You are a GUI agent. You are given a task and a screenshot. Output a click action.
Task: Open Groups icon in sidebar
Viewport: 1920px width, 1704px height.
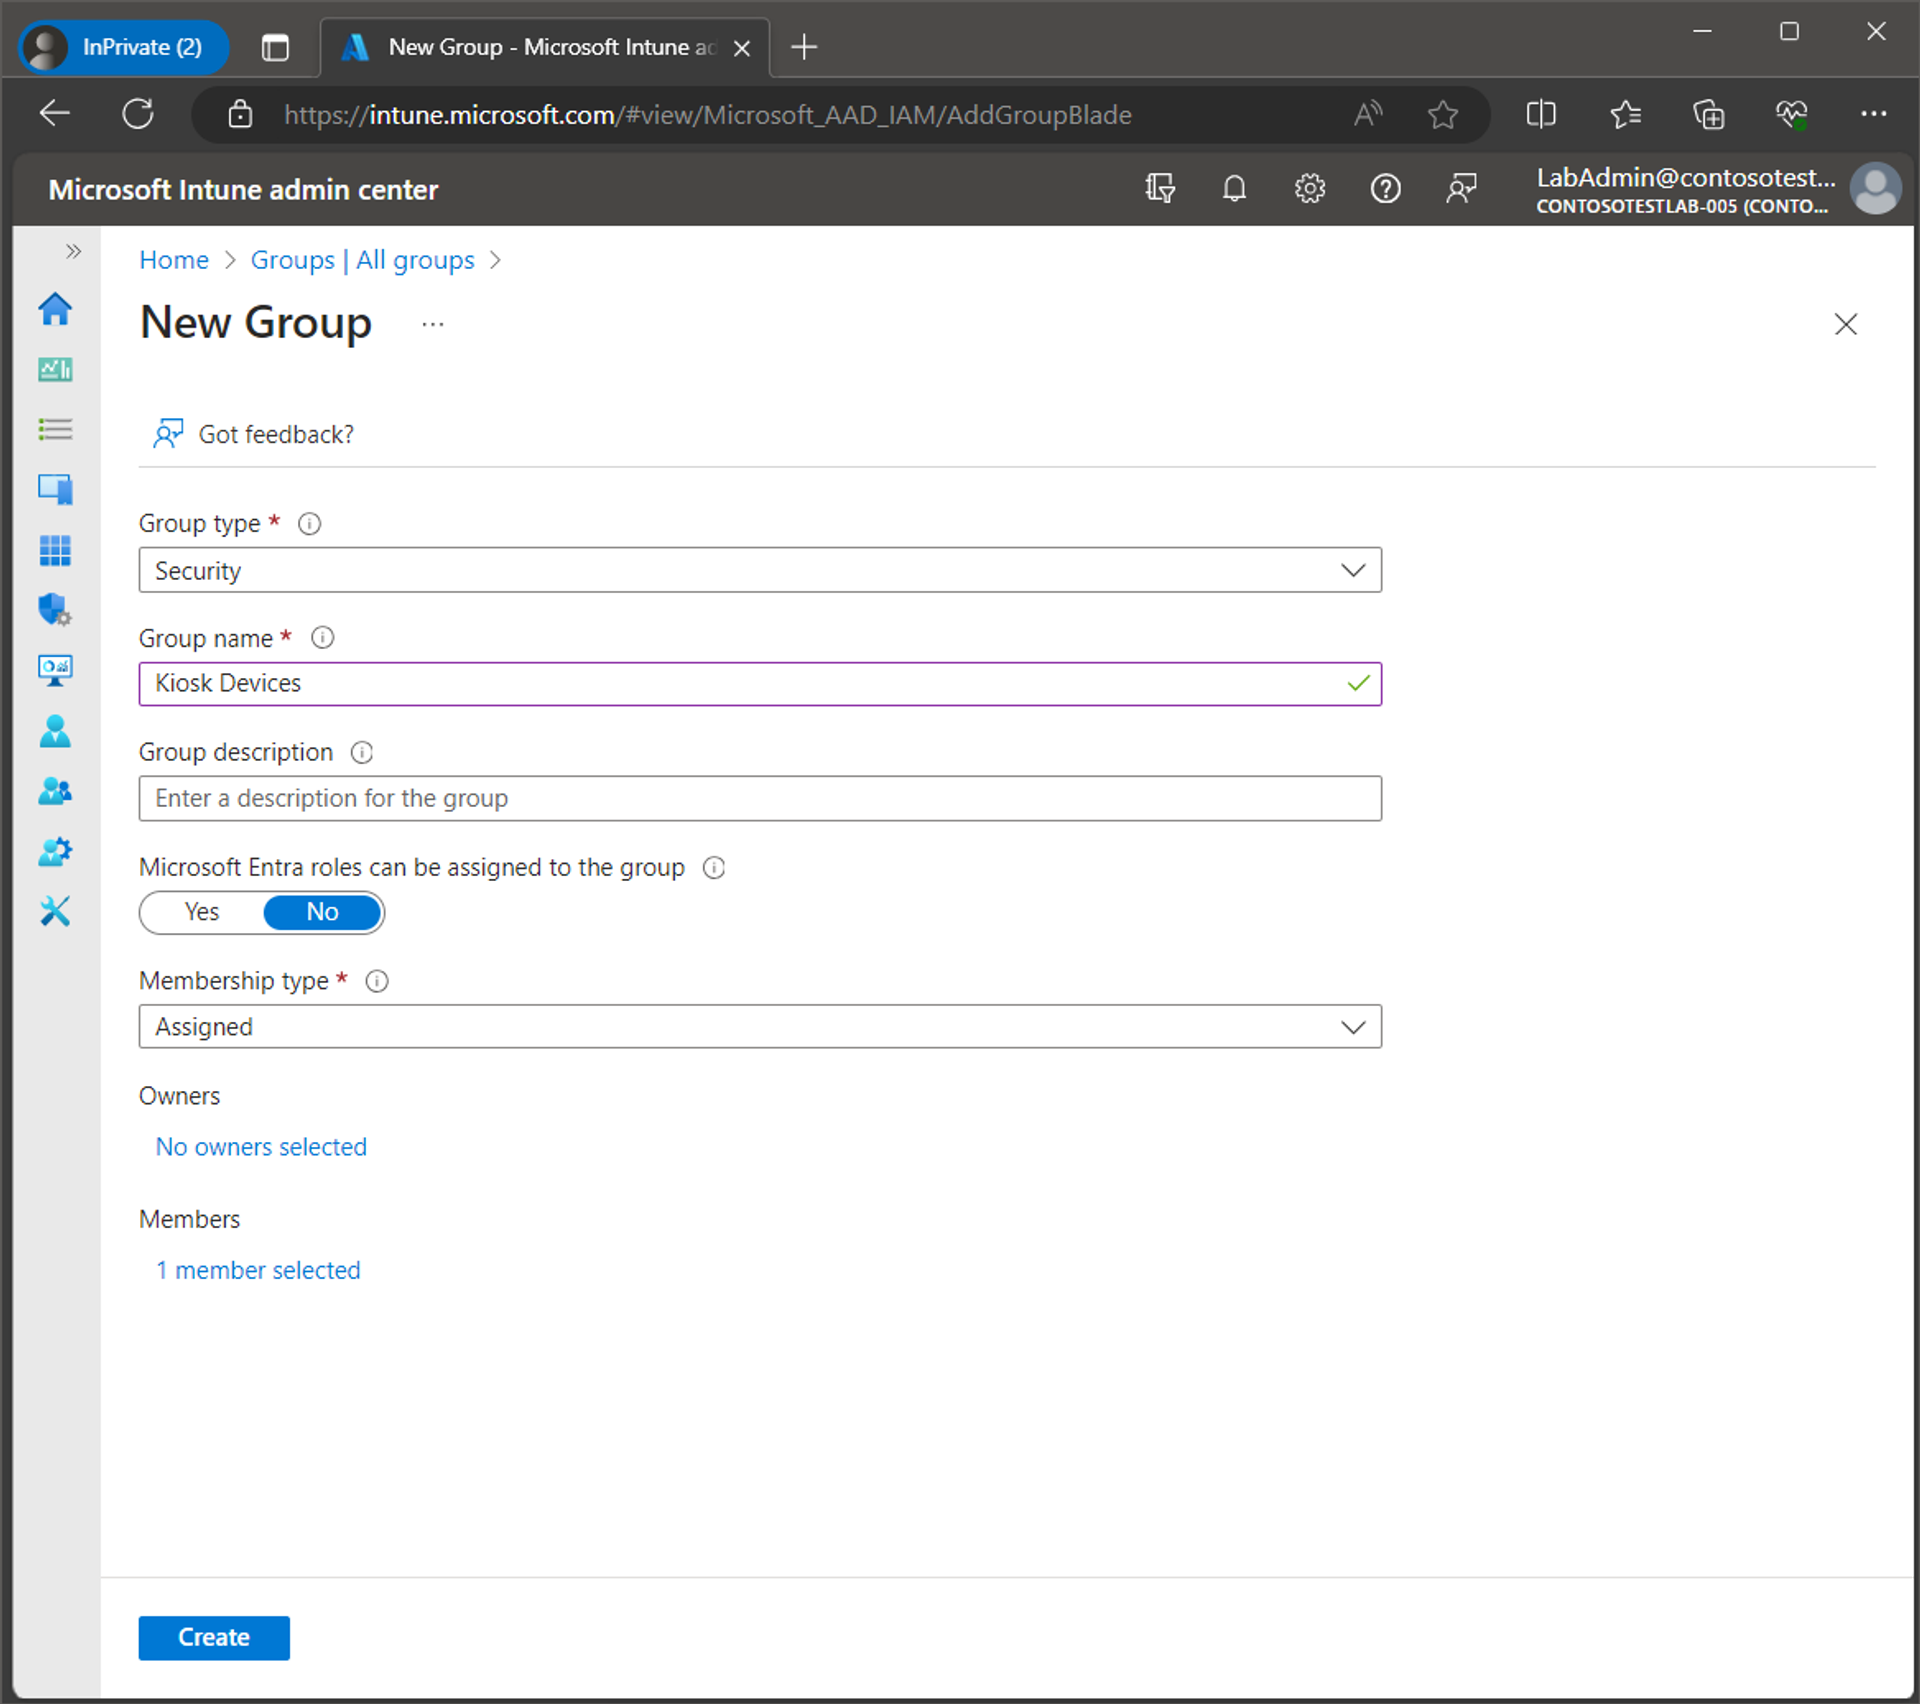point(55,792)
